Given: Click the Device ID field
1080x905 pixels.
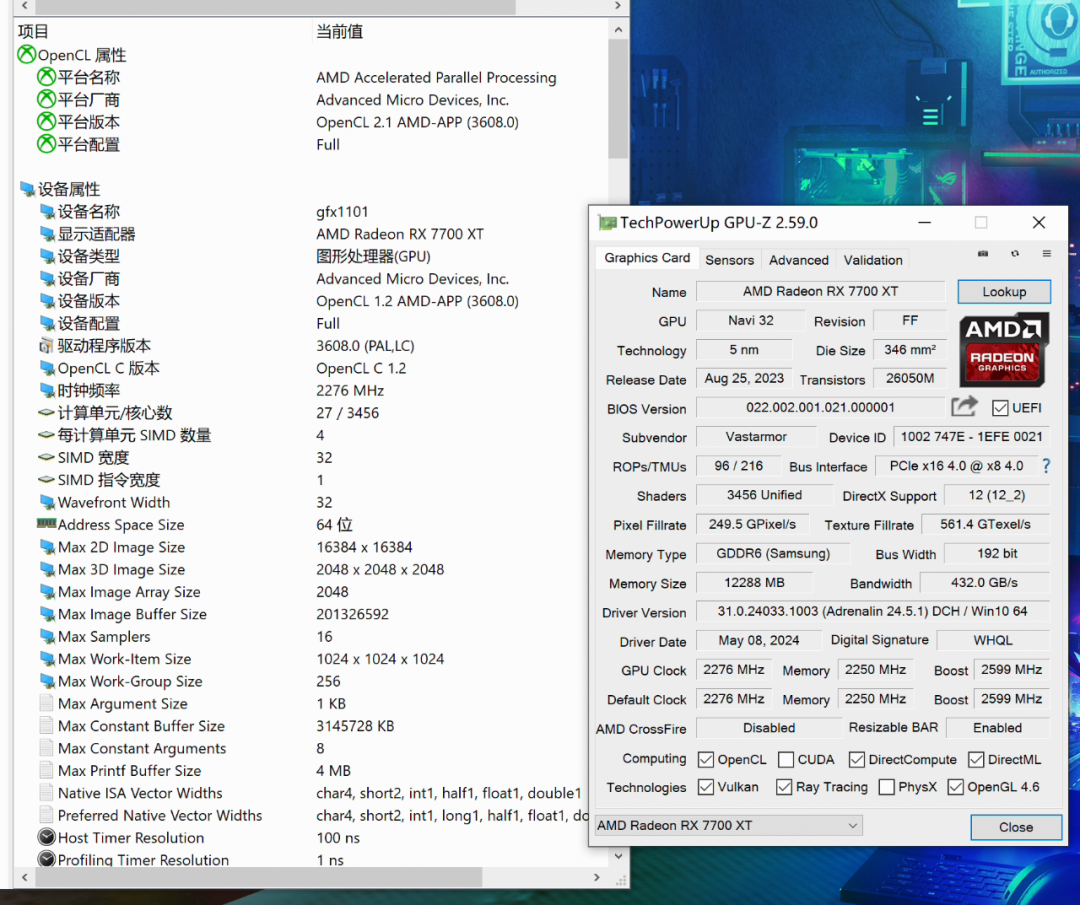Looking at the screenshot, I should point(971,437).
